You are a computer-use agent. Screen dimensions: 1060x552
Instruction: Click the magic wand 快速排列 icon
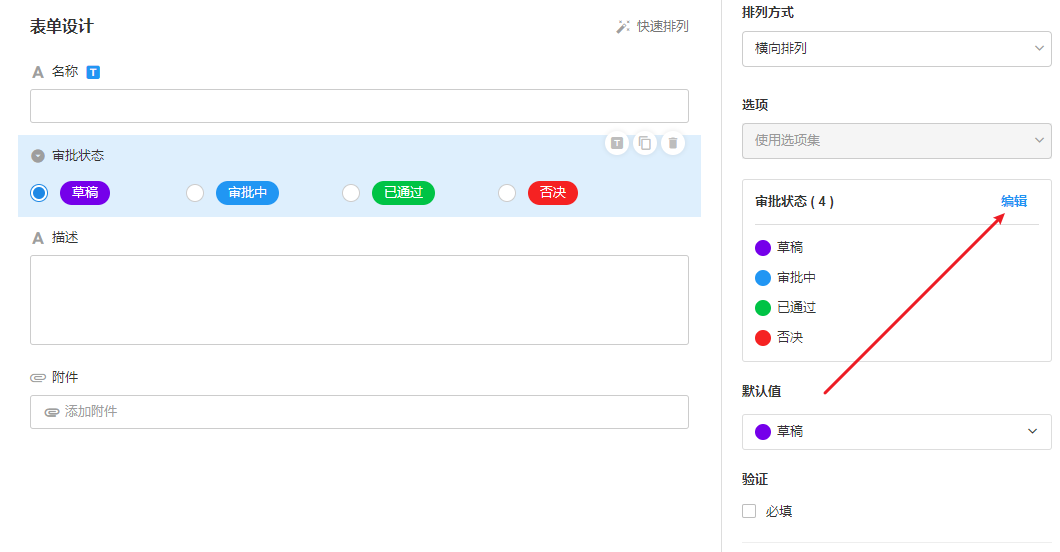[x=623, y=27]
